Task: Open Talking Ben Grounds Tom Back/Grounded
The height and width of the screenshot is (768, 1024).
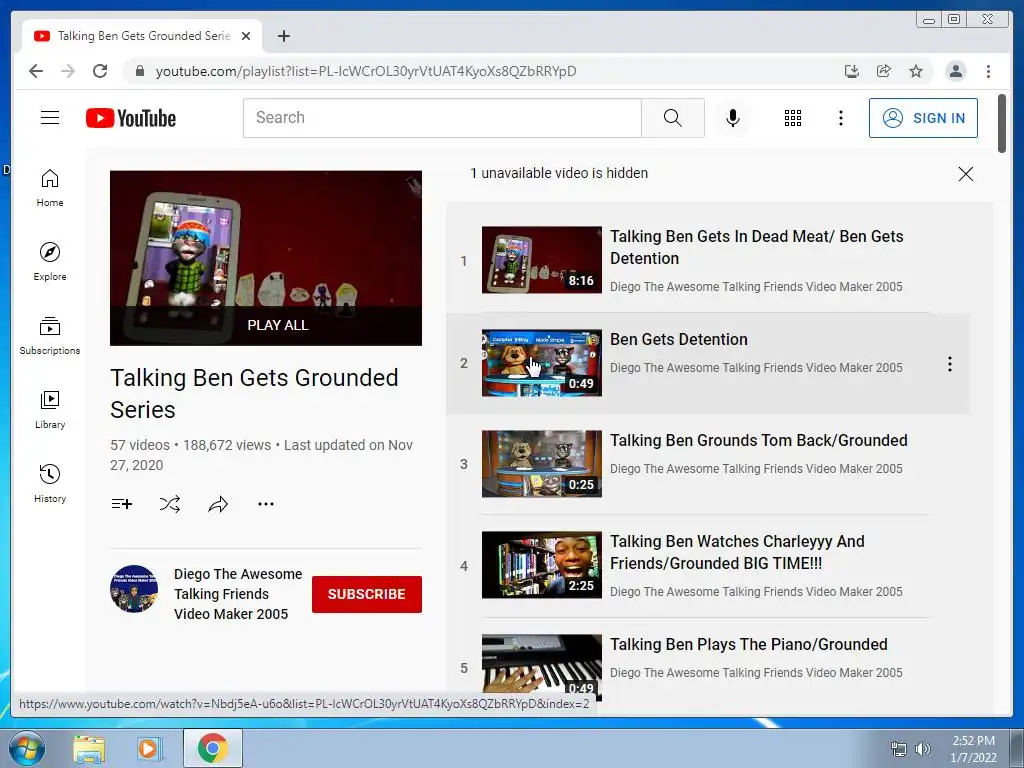Action: [x=758, y=440]
